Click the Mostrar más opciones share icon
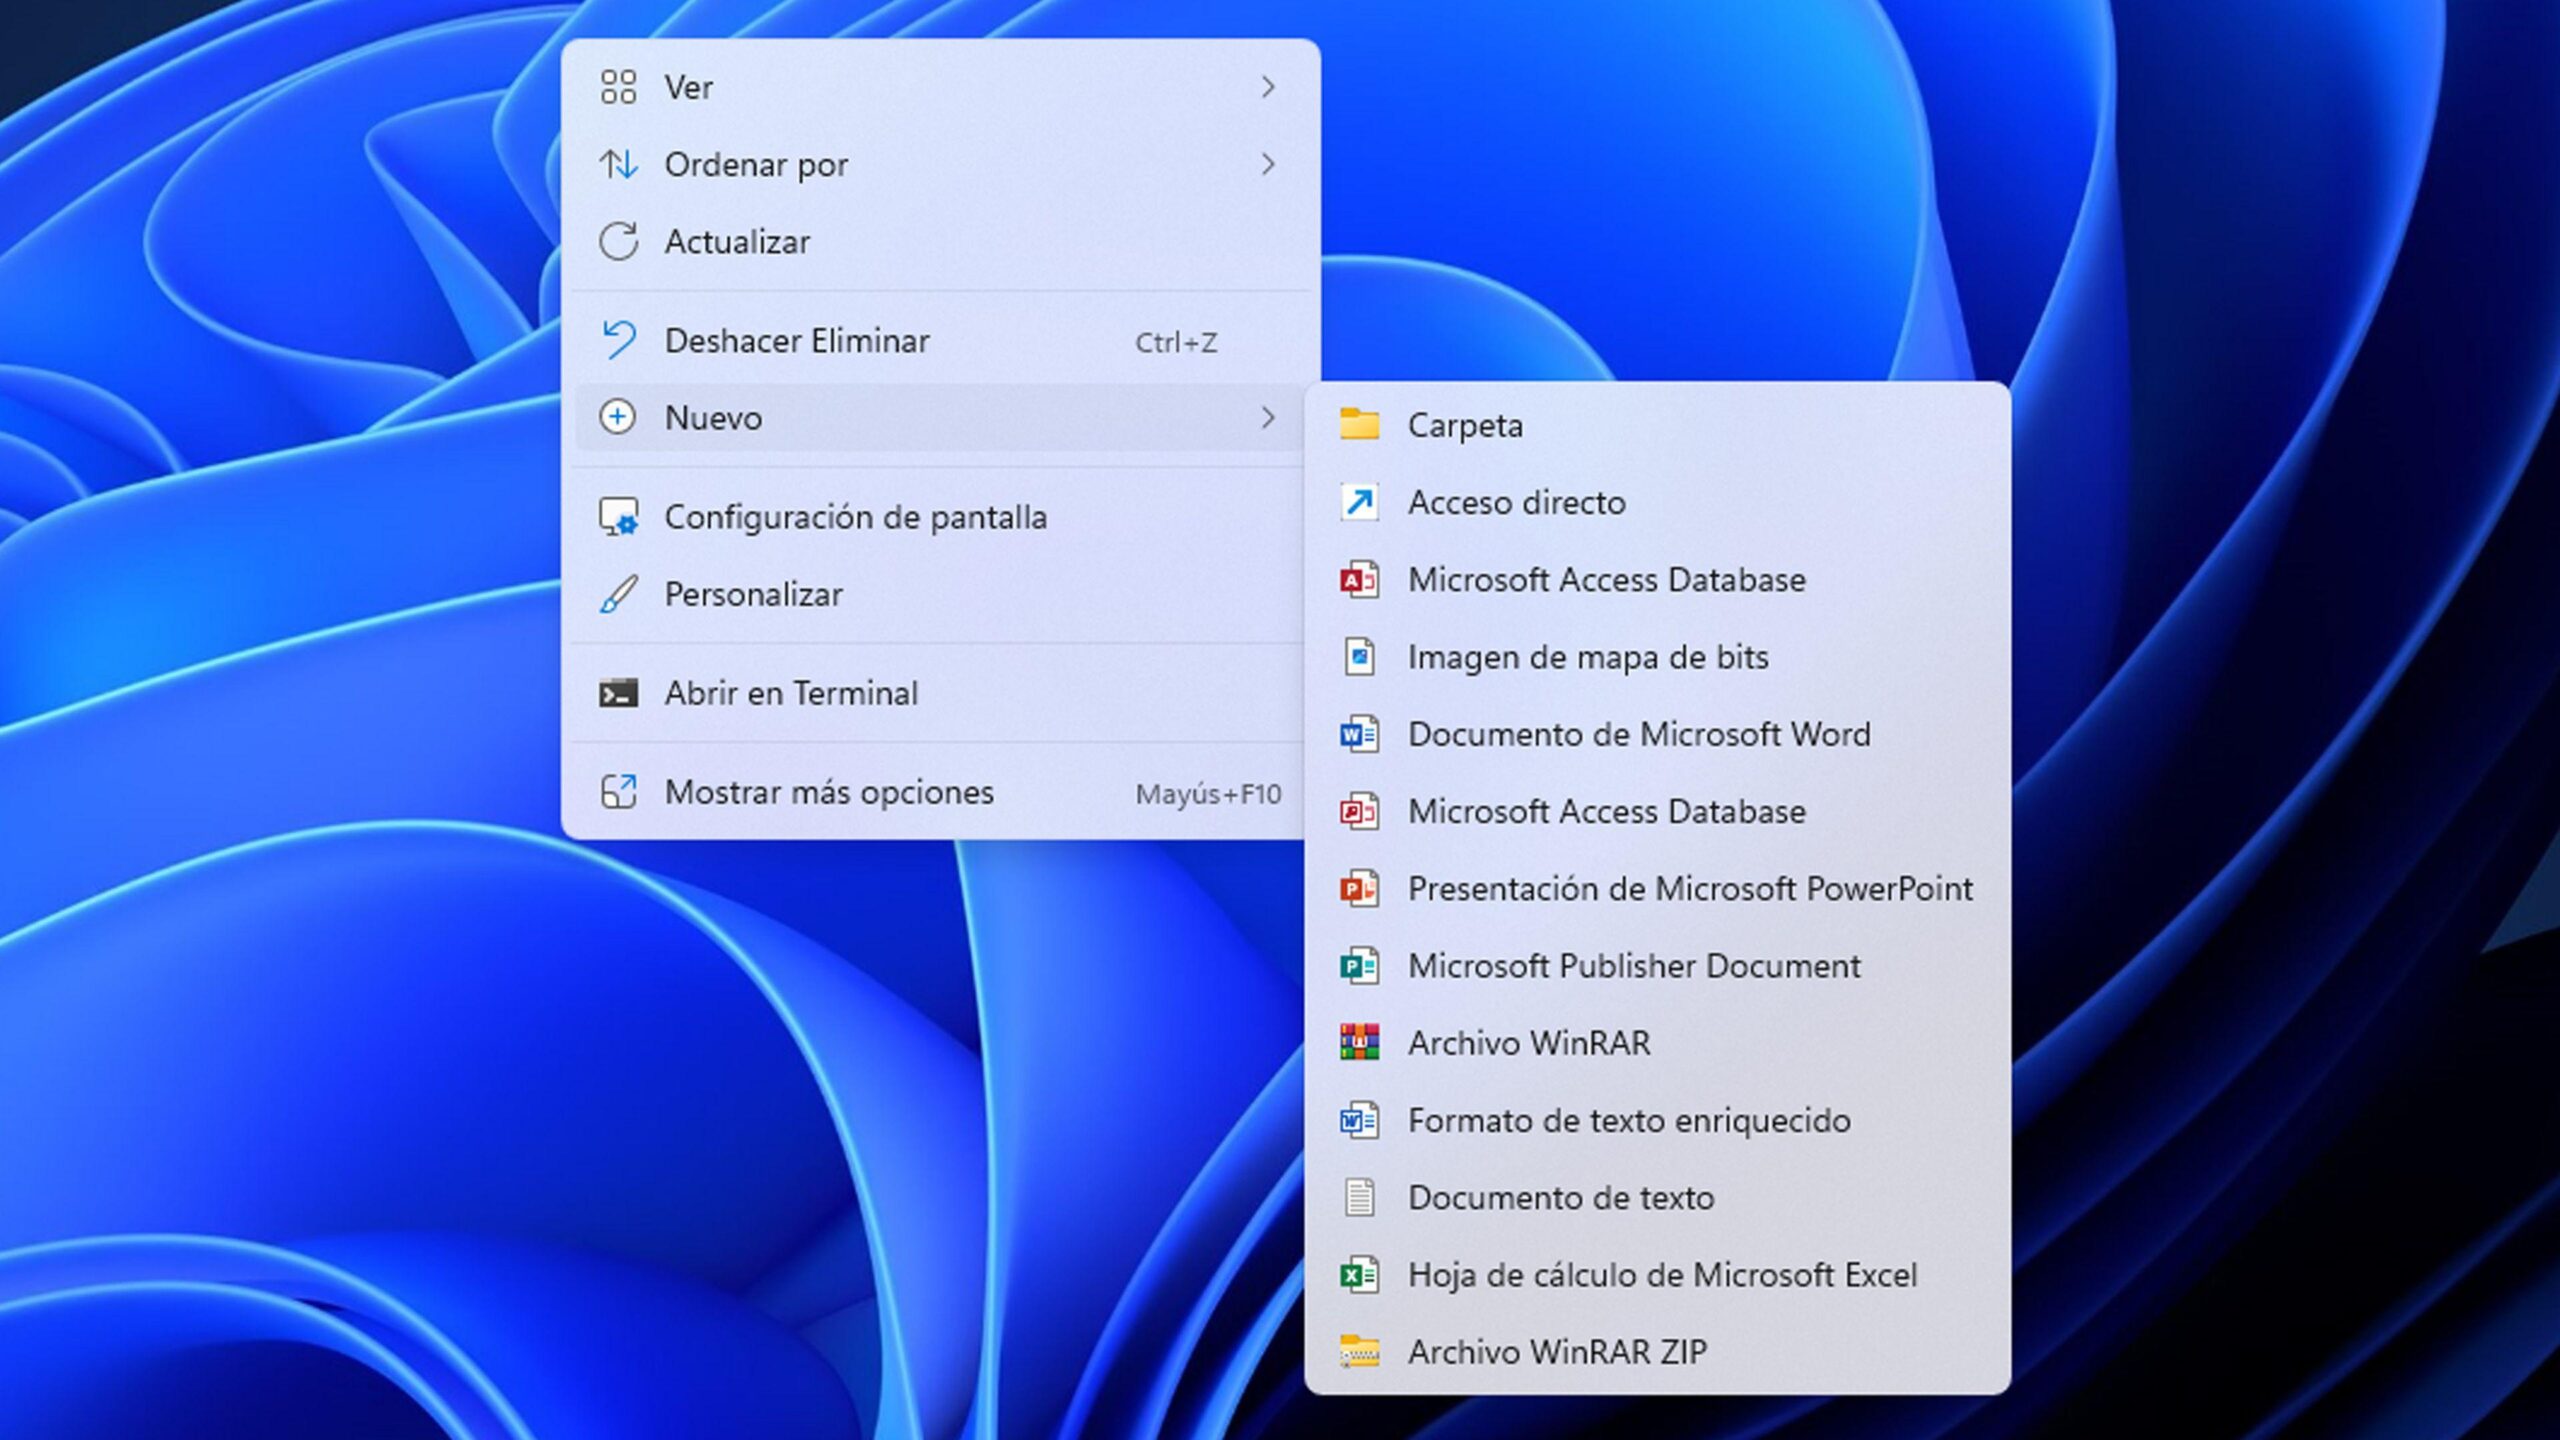Image resolution: width=2560 pixels, height=1440 pixels. 618,792
